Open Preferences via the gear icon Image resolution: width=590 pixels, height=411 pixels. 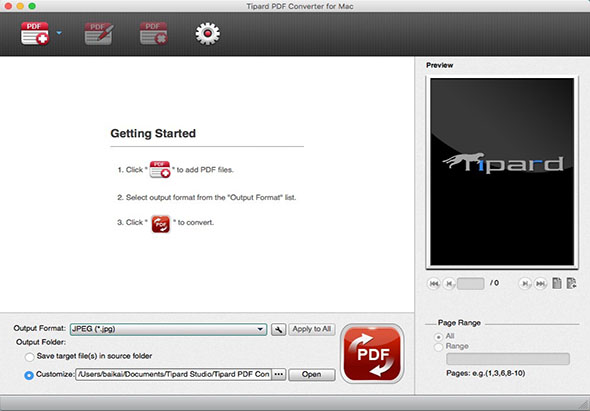coord(207,33)
